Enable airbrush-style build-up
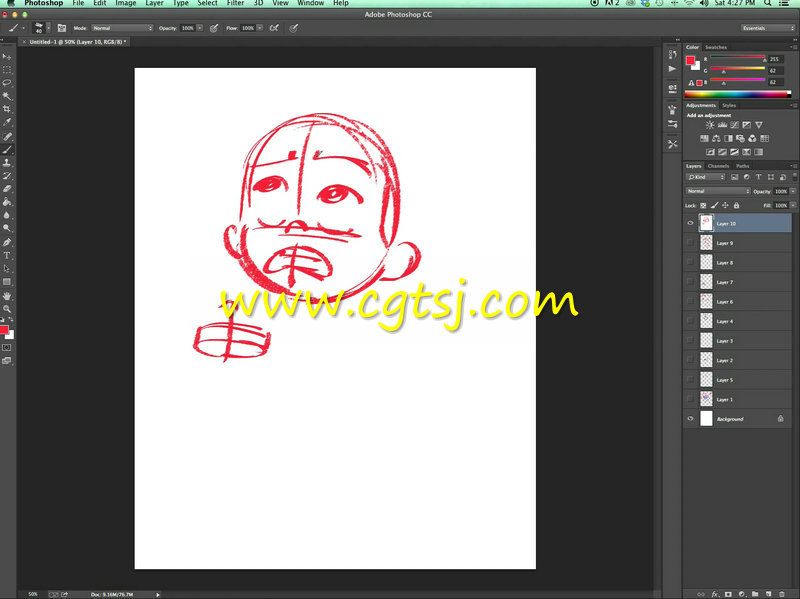This screenshot has height=599, width=800. click(x=274, y=28)
